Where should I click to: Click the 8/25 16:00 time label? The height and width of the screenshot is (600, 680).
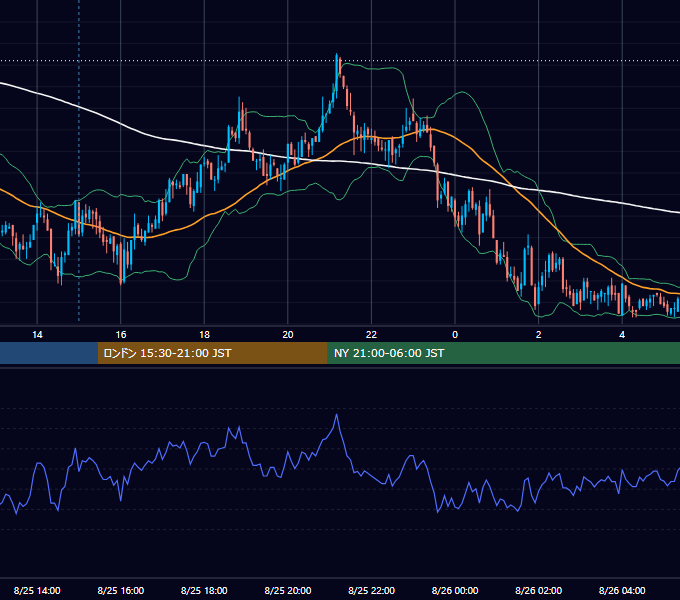[121, 590]
